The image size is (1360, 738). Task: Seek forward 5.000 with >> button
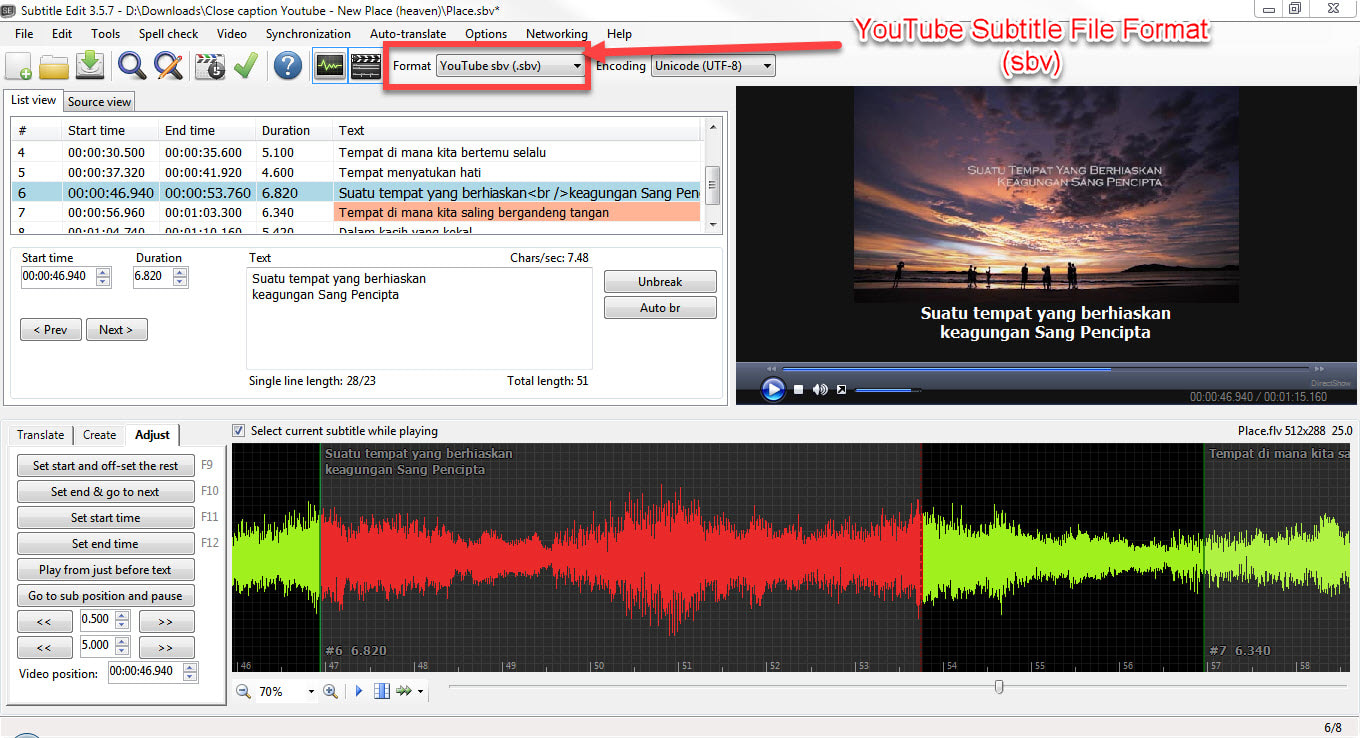tap(166, 647)
